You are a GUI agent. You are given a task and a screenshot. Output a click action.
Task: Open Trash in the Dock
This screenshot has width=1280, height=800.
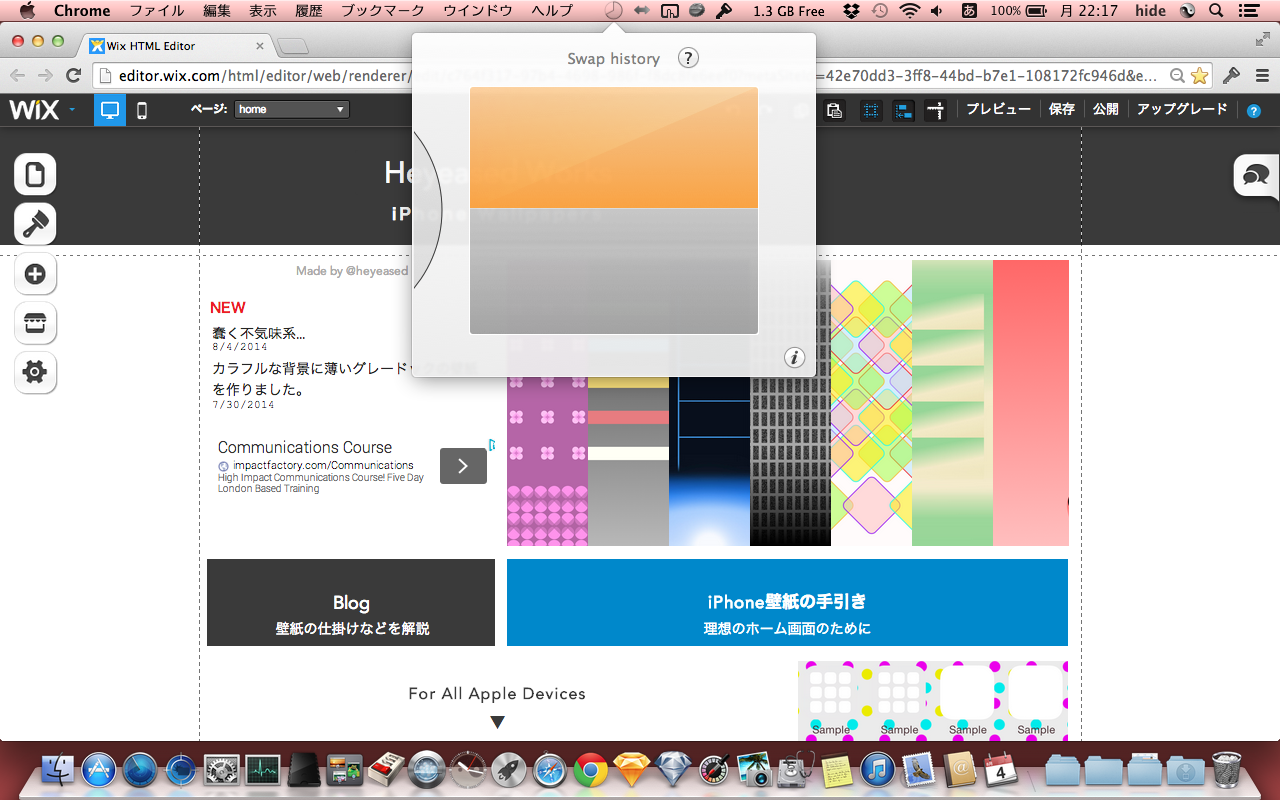pyautogui.click(x=1226, y=770)
